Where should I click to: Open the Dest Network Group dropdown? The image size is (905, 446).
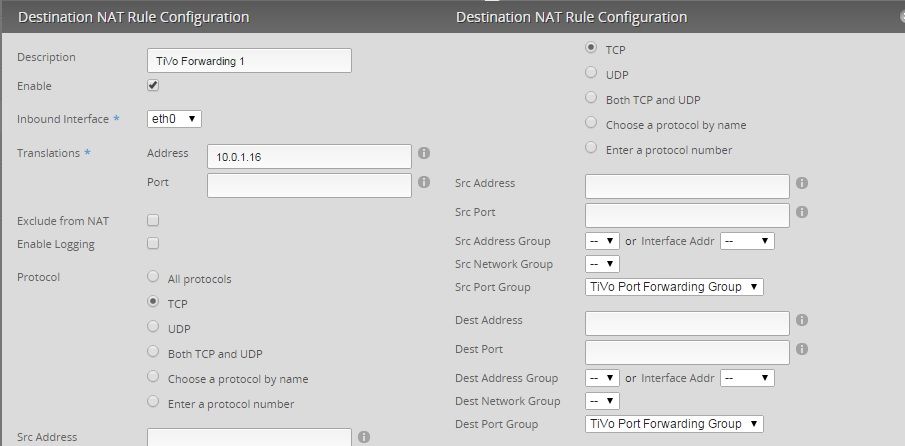602,401
